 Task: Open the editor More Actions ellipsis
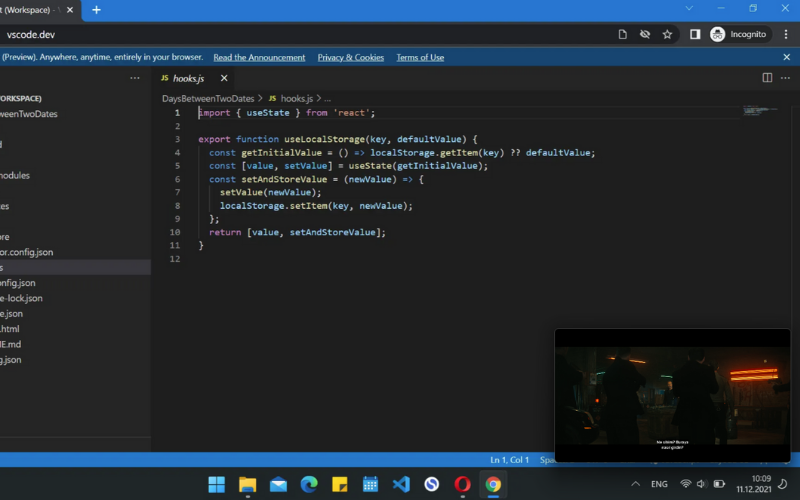tap(785, 78)
